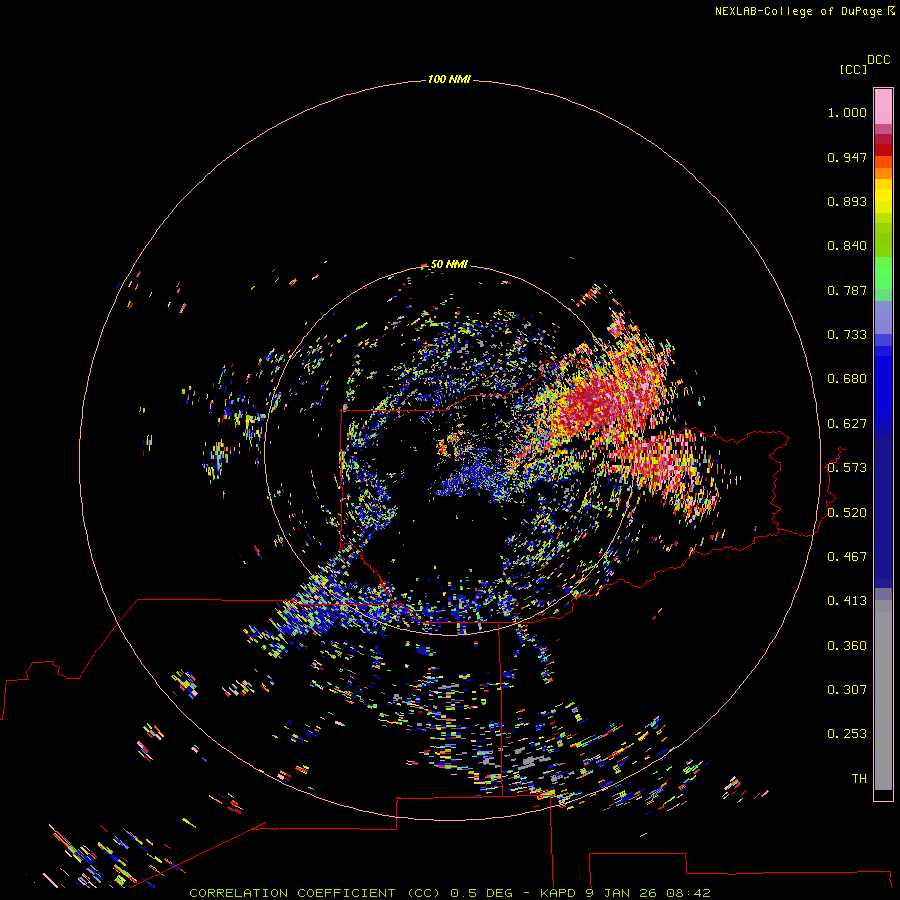Click the gray low-value segment of the color bar
The width and height of the screenshot is (900, 900).
coord(883,695)
